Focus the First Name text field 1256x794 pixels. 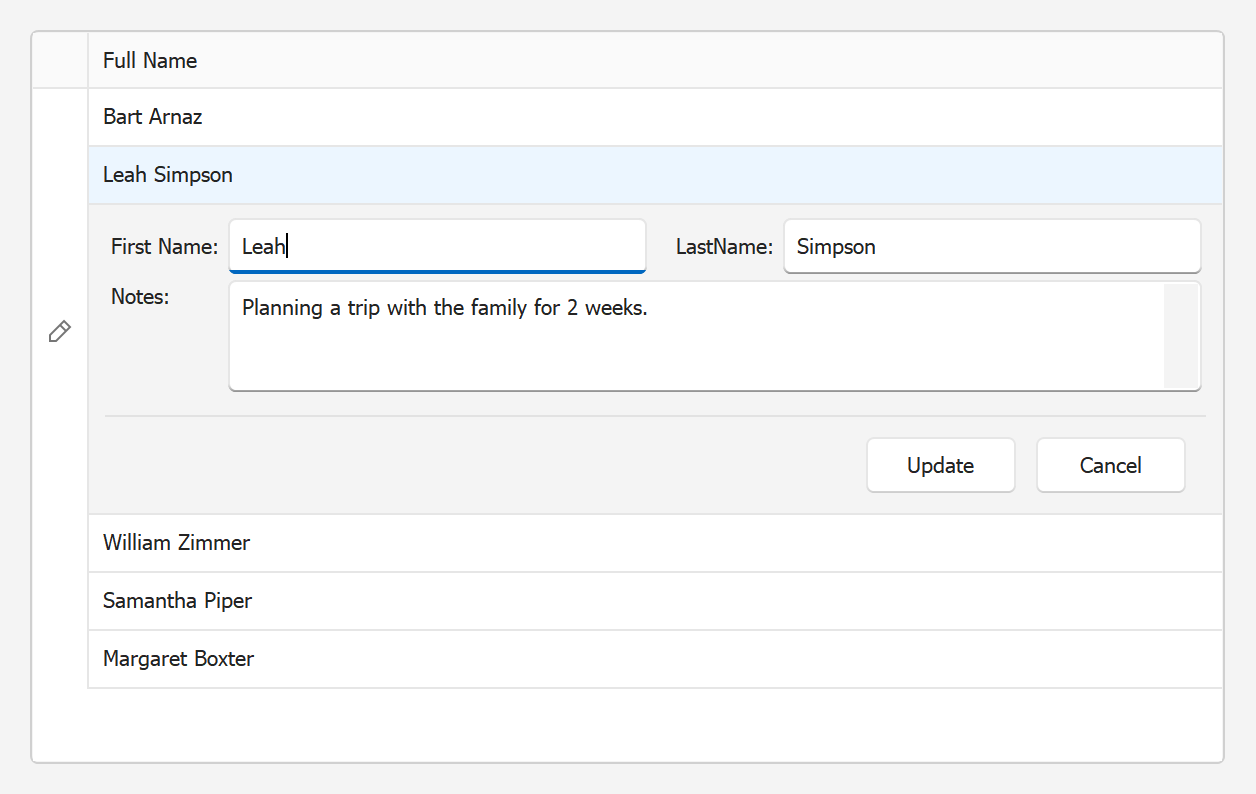(437, 246)
